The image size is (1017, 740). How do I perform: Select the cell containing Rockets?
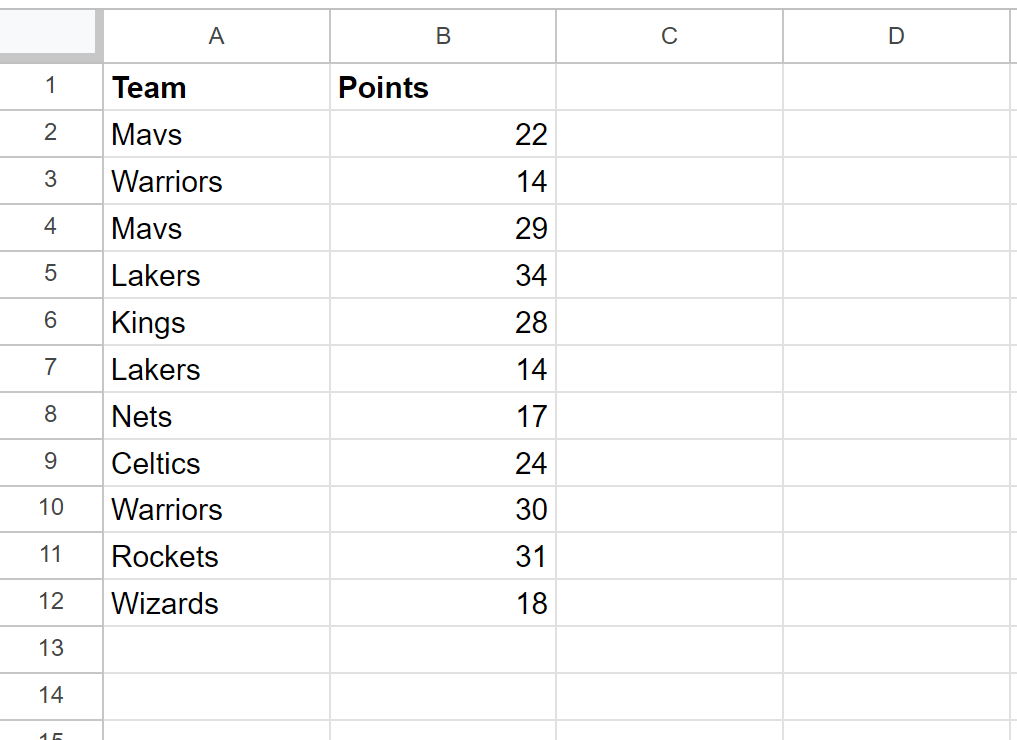pos(217,556)
